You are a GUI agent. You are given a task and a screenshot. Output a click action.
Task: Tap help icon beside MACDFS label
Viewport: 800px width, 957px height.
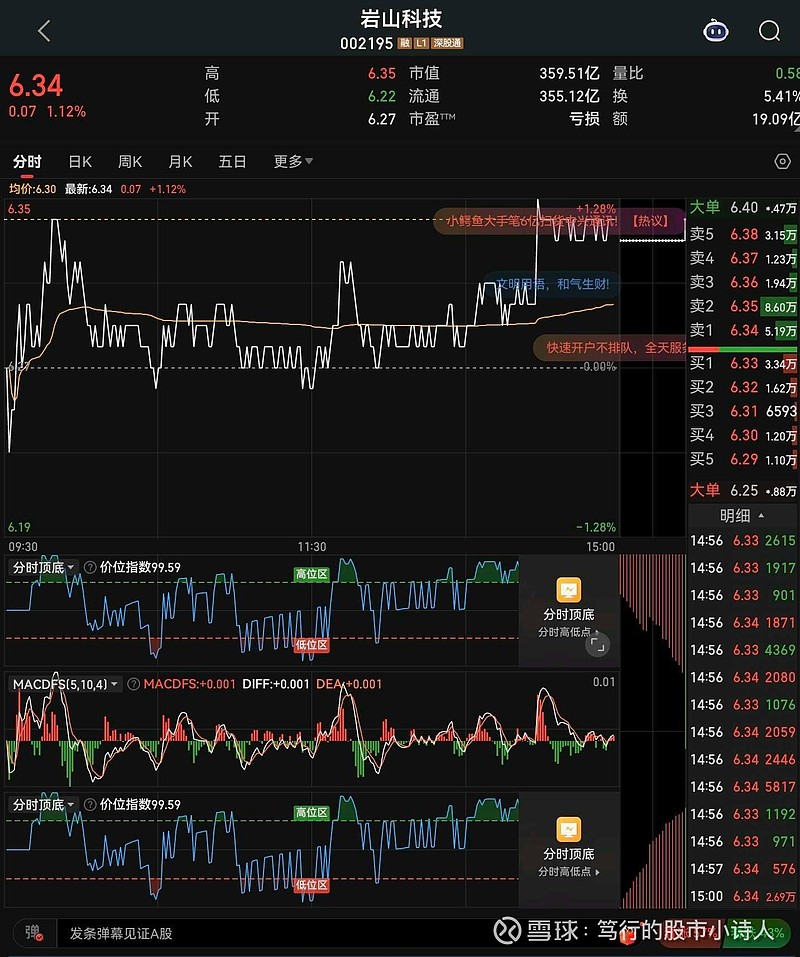(133, 684)
